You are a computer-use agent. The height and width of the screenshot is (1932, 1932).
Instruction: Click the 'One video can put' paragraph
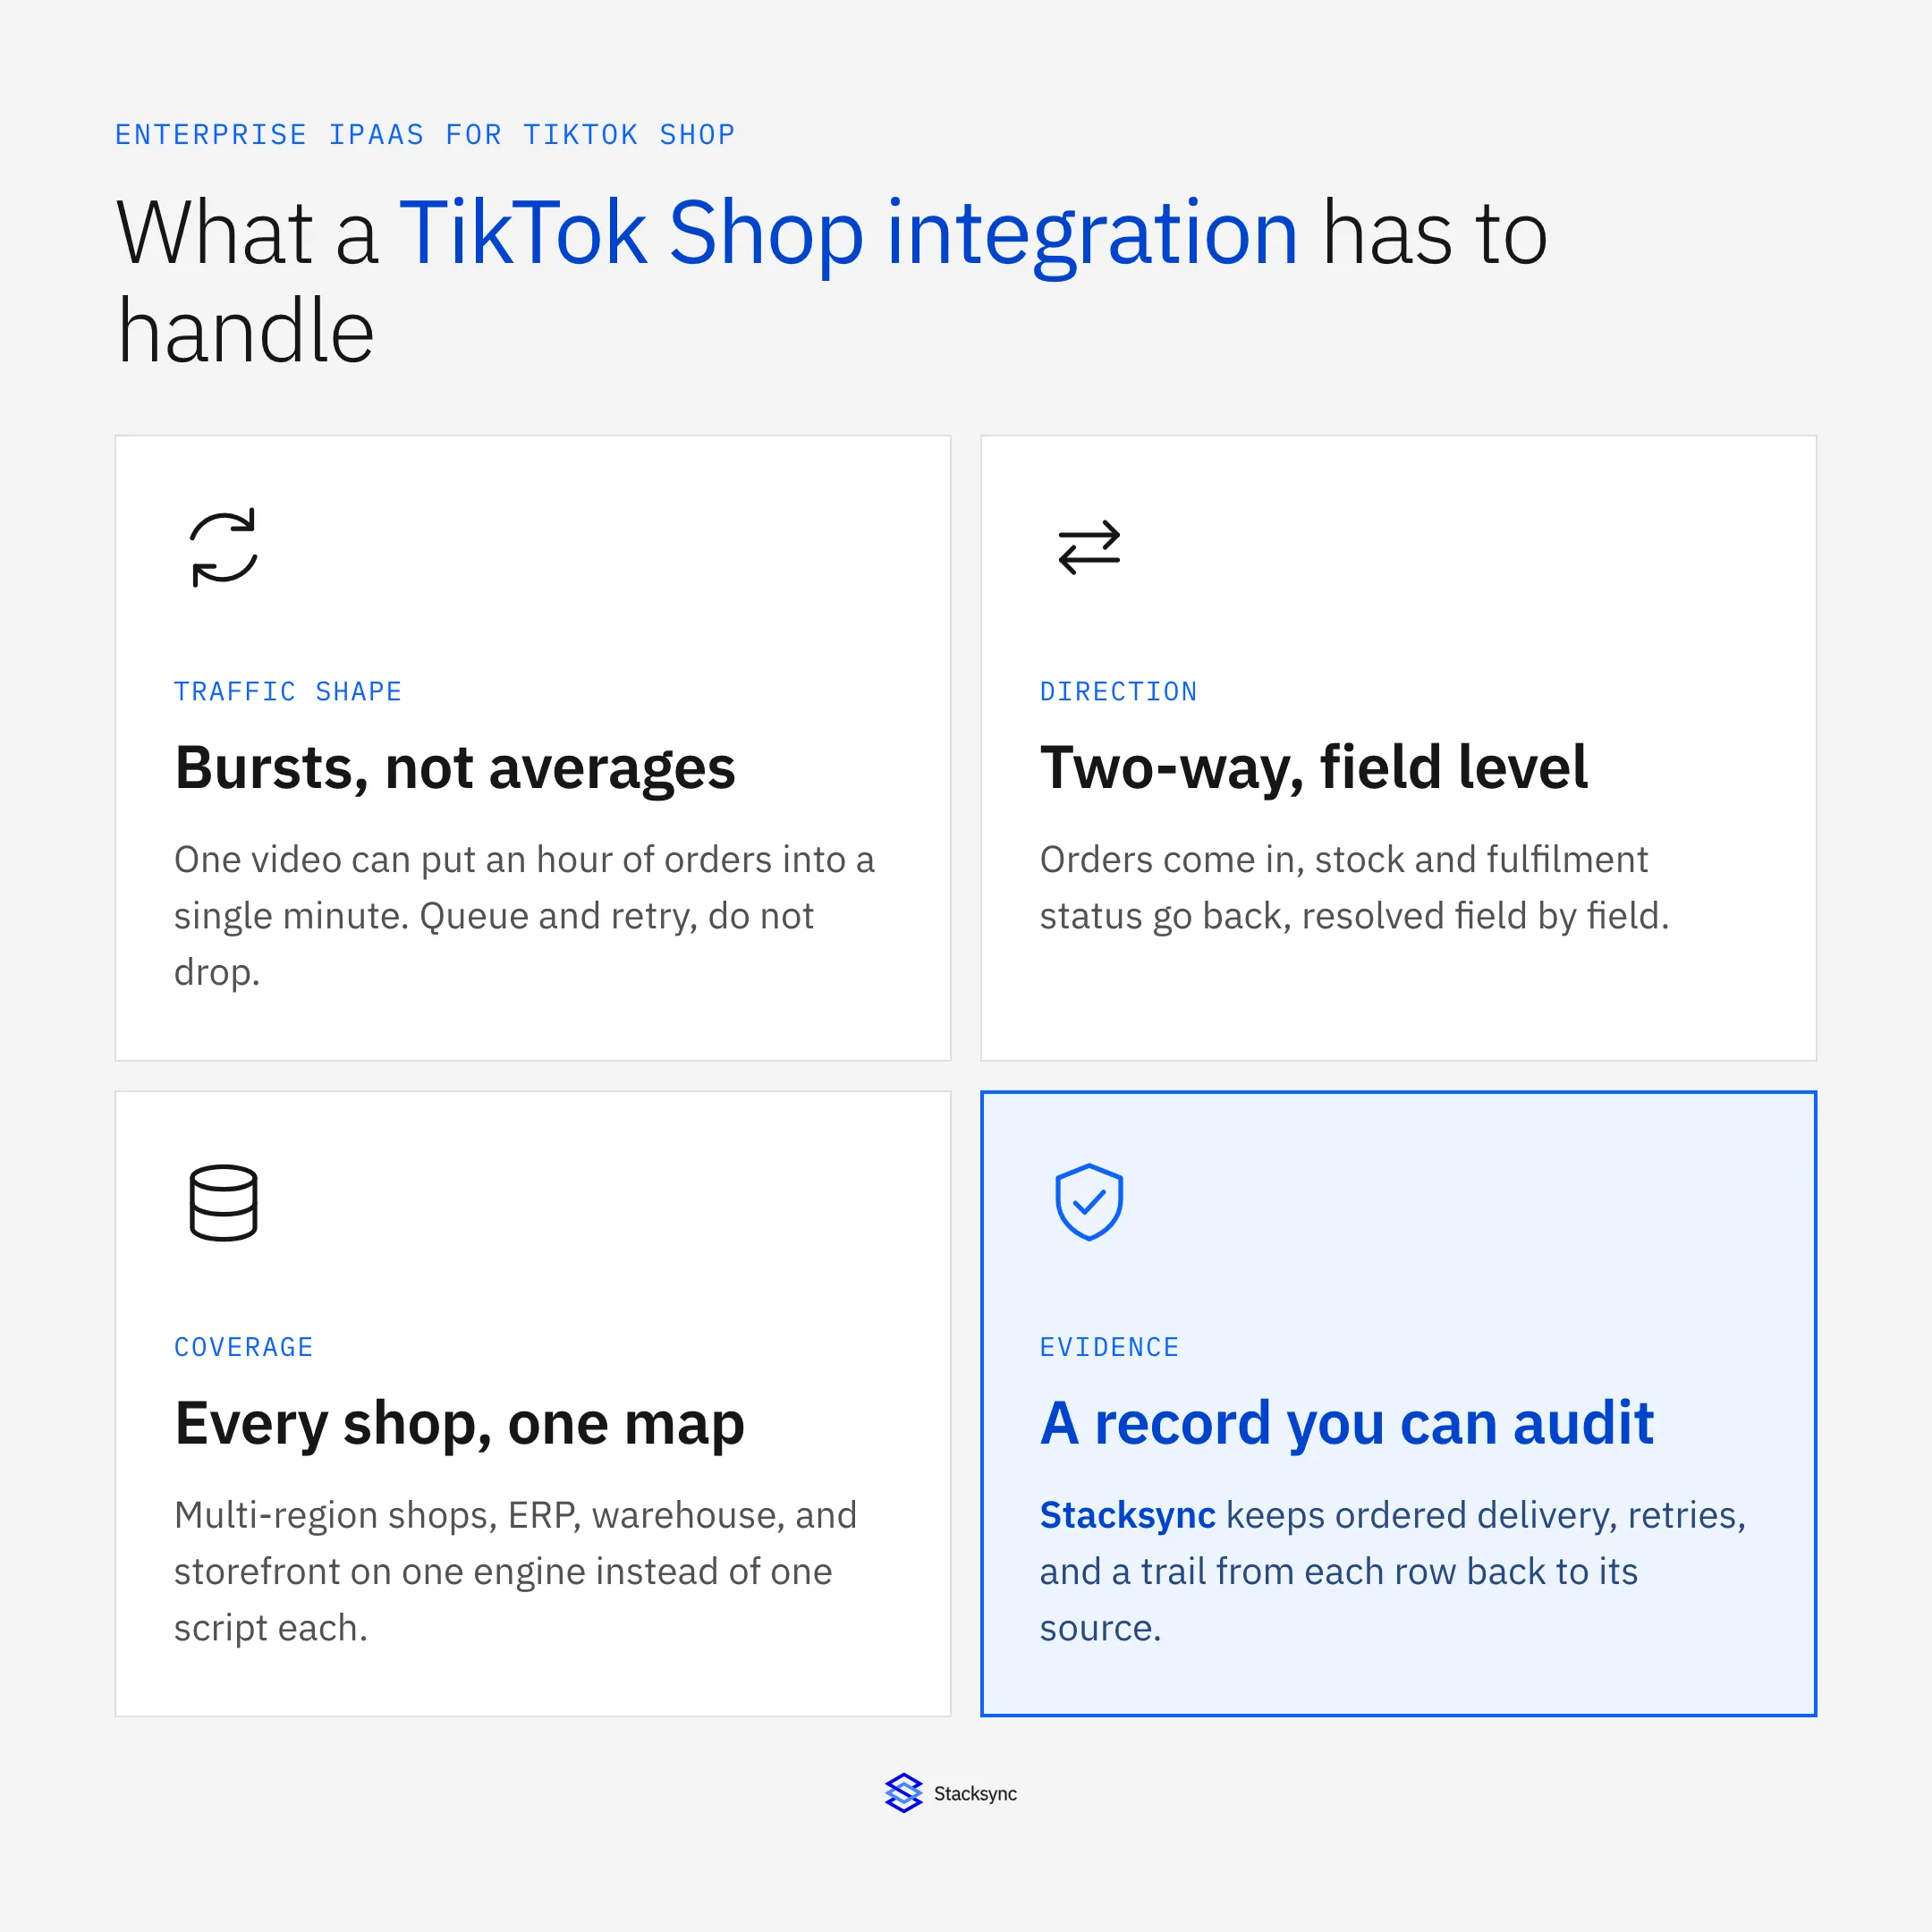coord(524,915)
